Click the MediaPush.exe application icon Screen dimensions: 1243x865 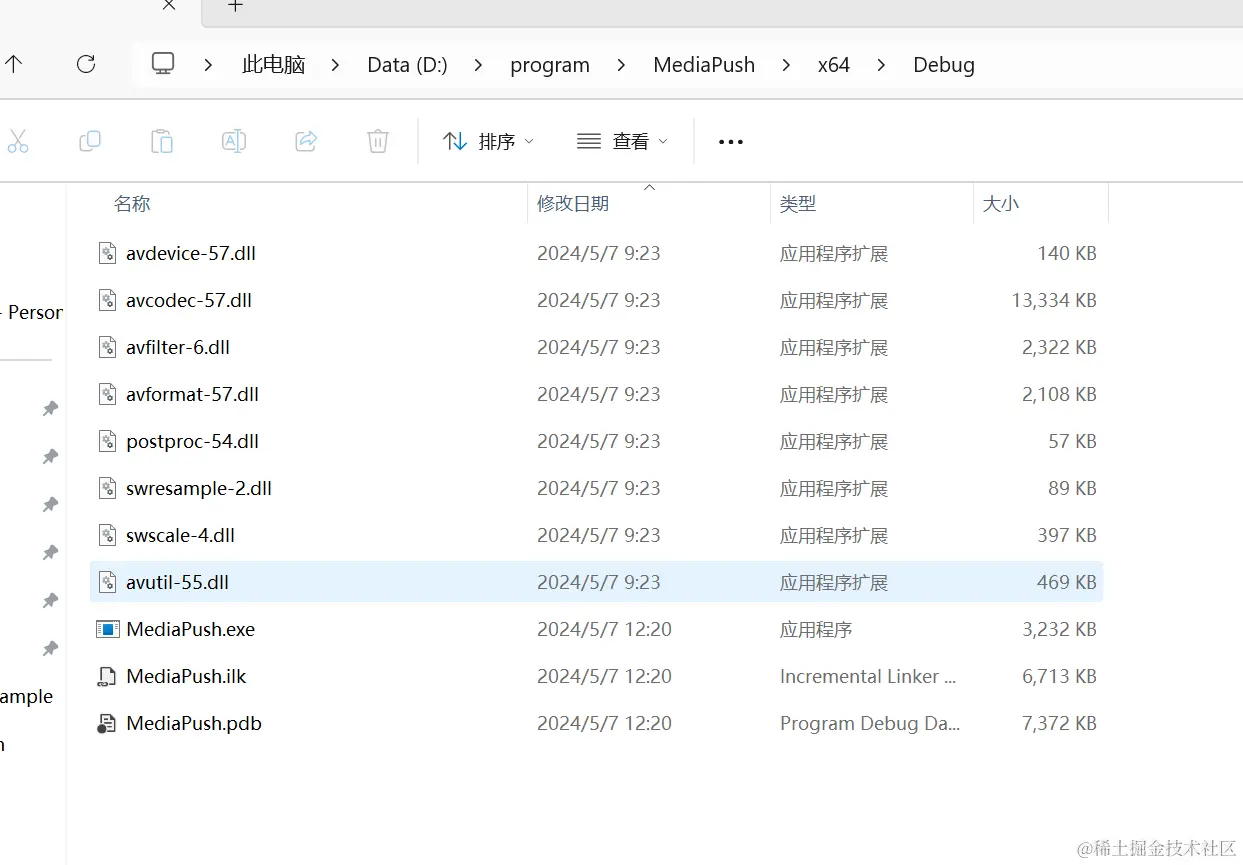tap(107, 629)
